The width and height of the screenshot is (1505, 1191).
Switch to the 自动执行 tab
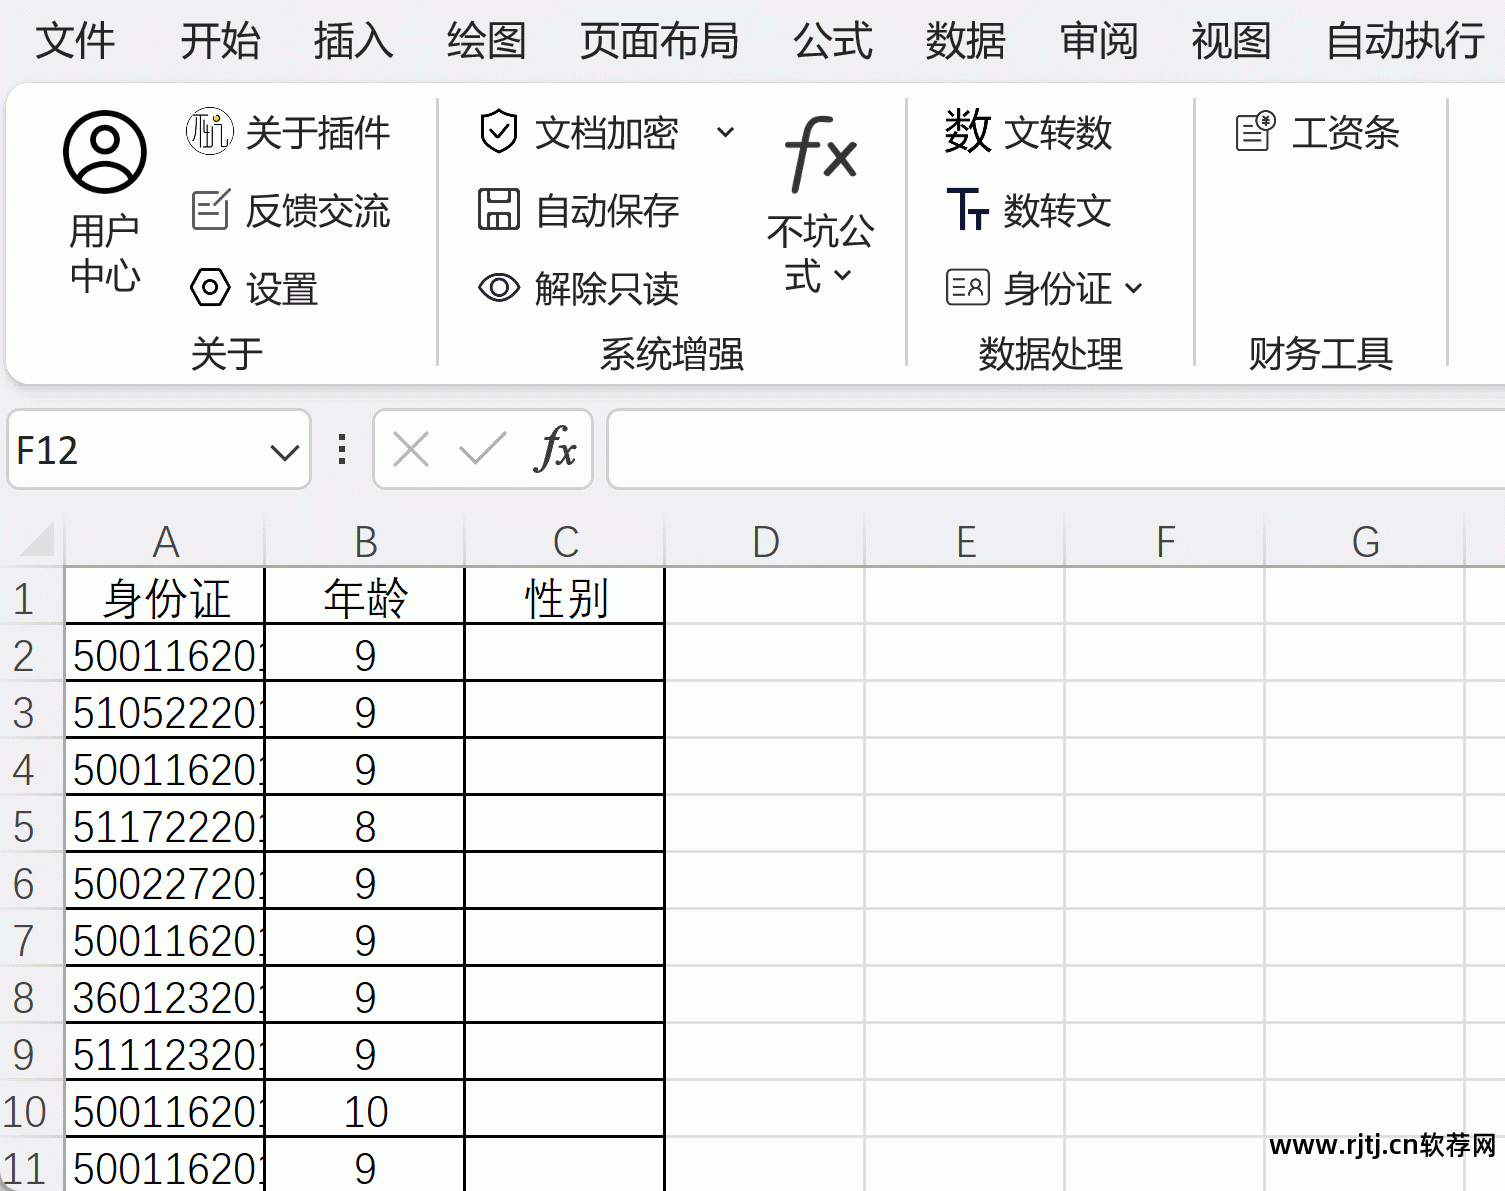point(1405,41)
